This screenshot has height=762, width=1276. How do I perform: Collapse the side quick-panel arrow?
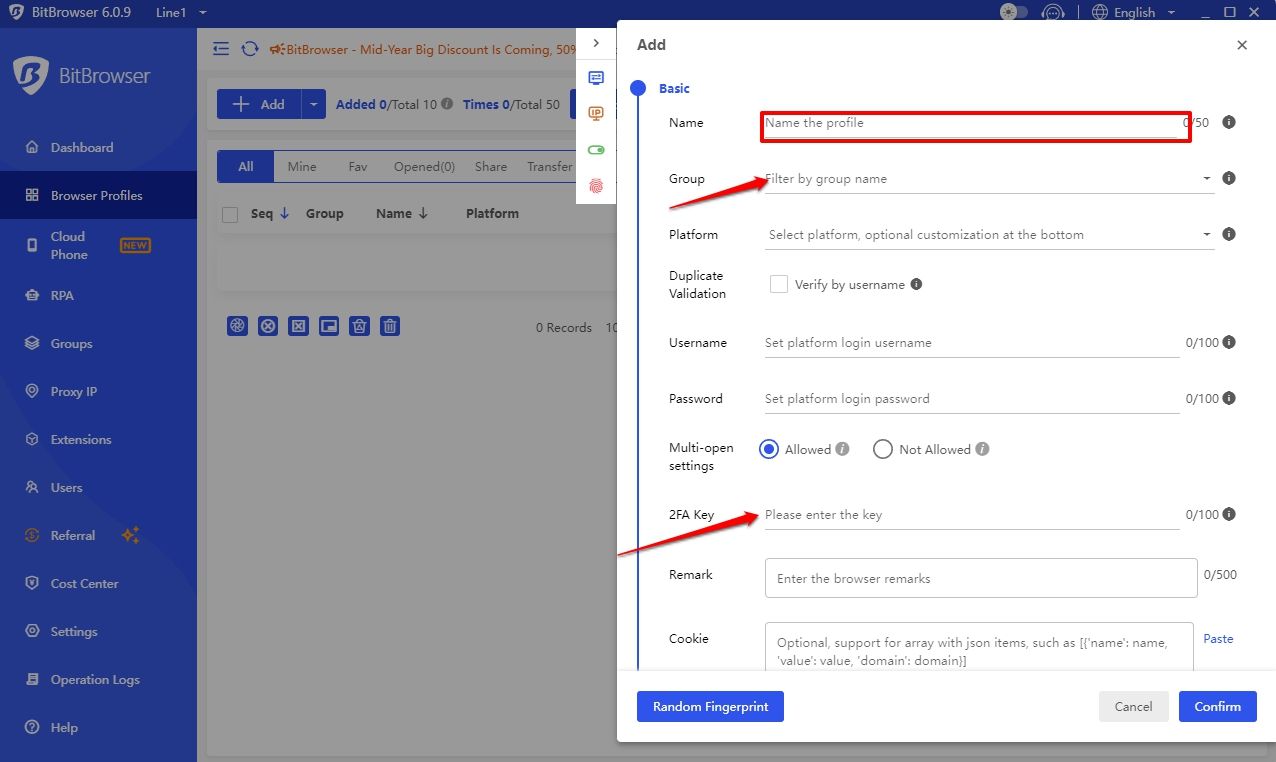click(x=596, y=43)
